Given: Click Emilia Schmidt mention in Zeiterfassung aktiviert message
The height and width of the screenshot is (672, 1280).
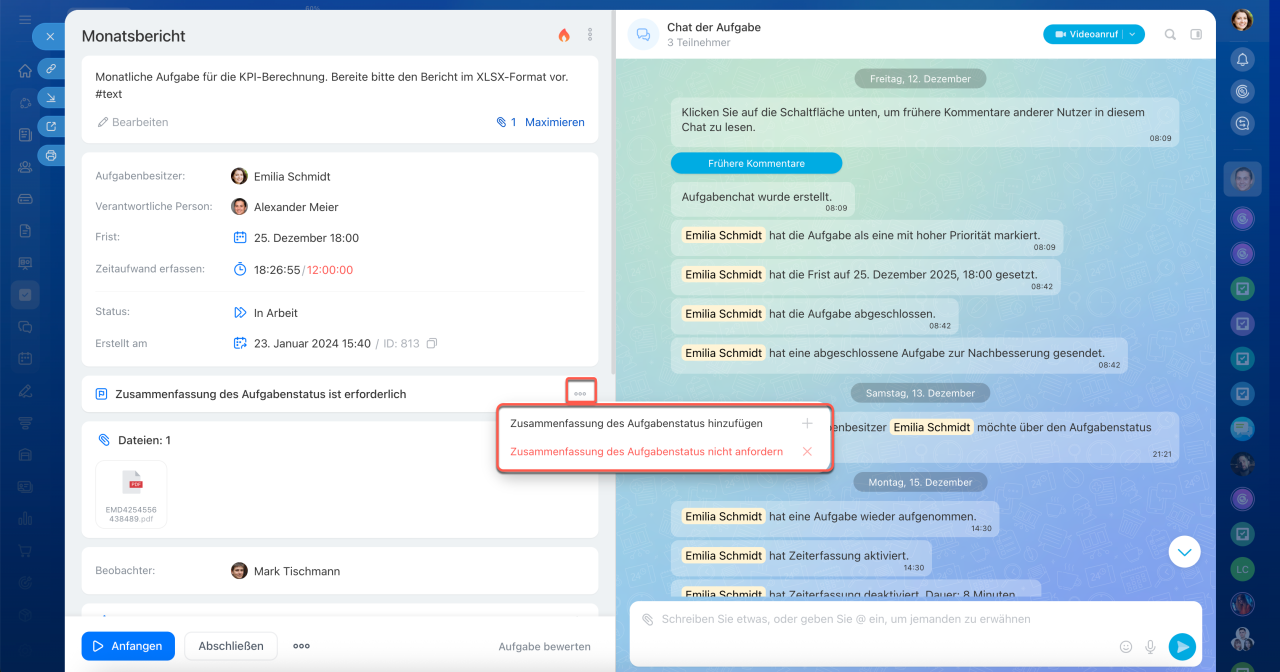Looking at the screenshot, I should [723, 555].
